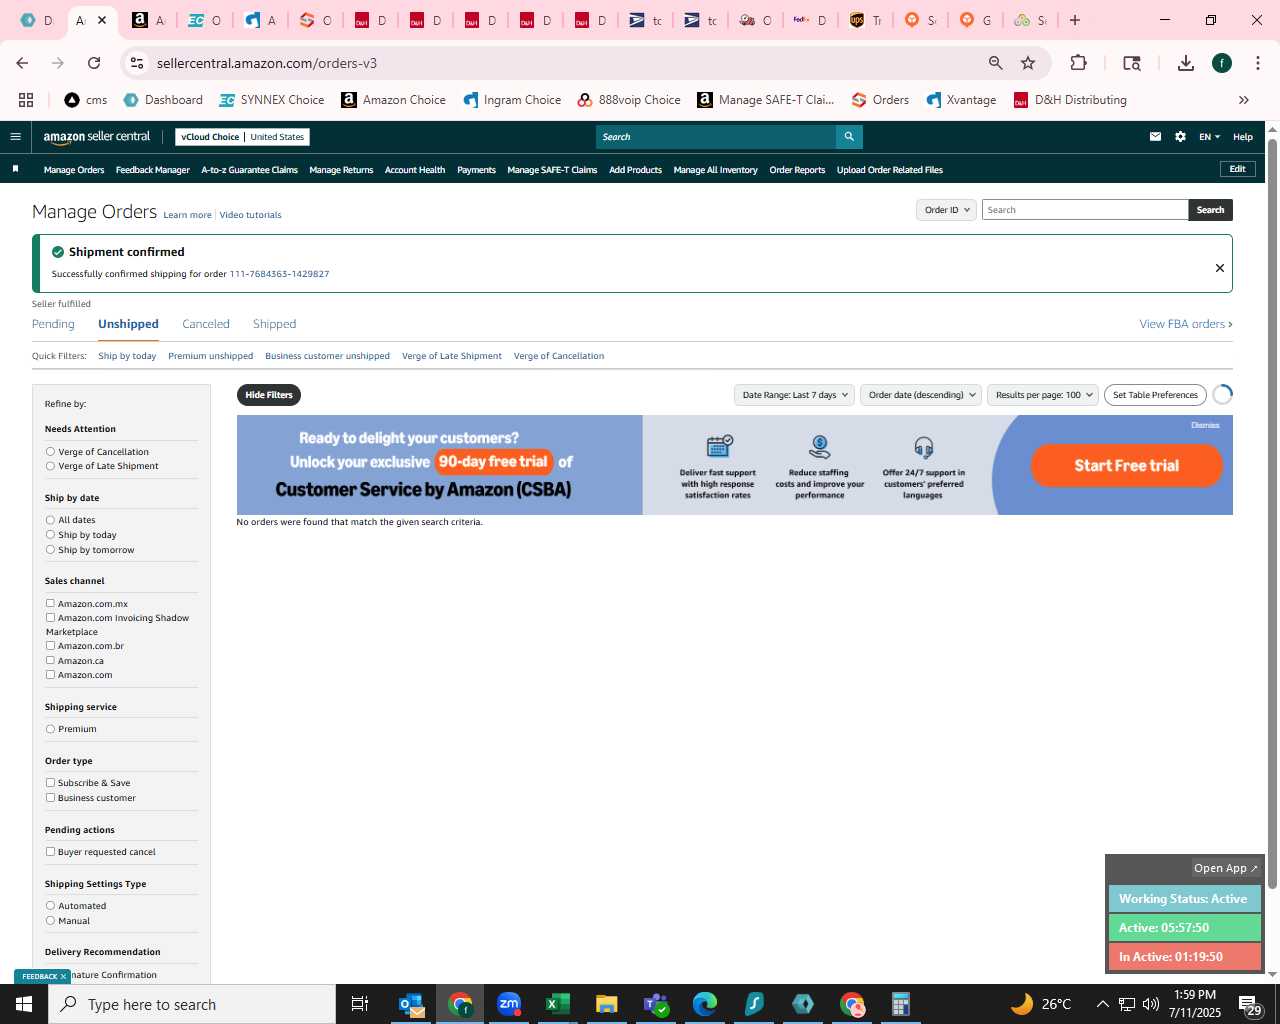Viewport: 1280px width, 1024px height.
Task: Open the Order date (descending) sort dropdown
Action: tap(921, 395)
